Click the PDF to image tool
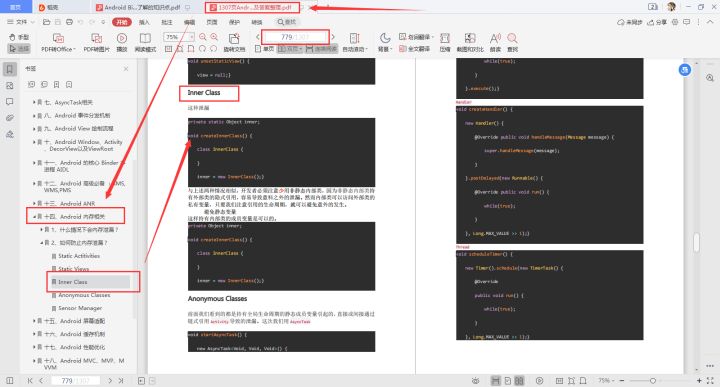The width and height of the screenshot is (720, 387). tap(96, 43)
